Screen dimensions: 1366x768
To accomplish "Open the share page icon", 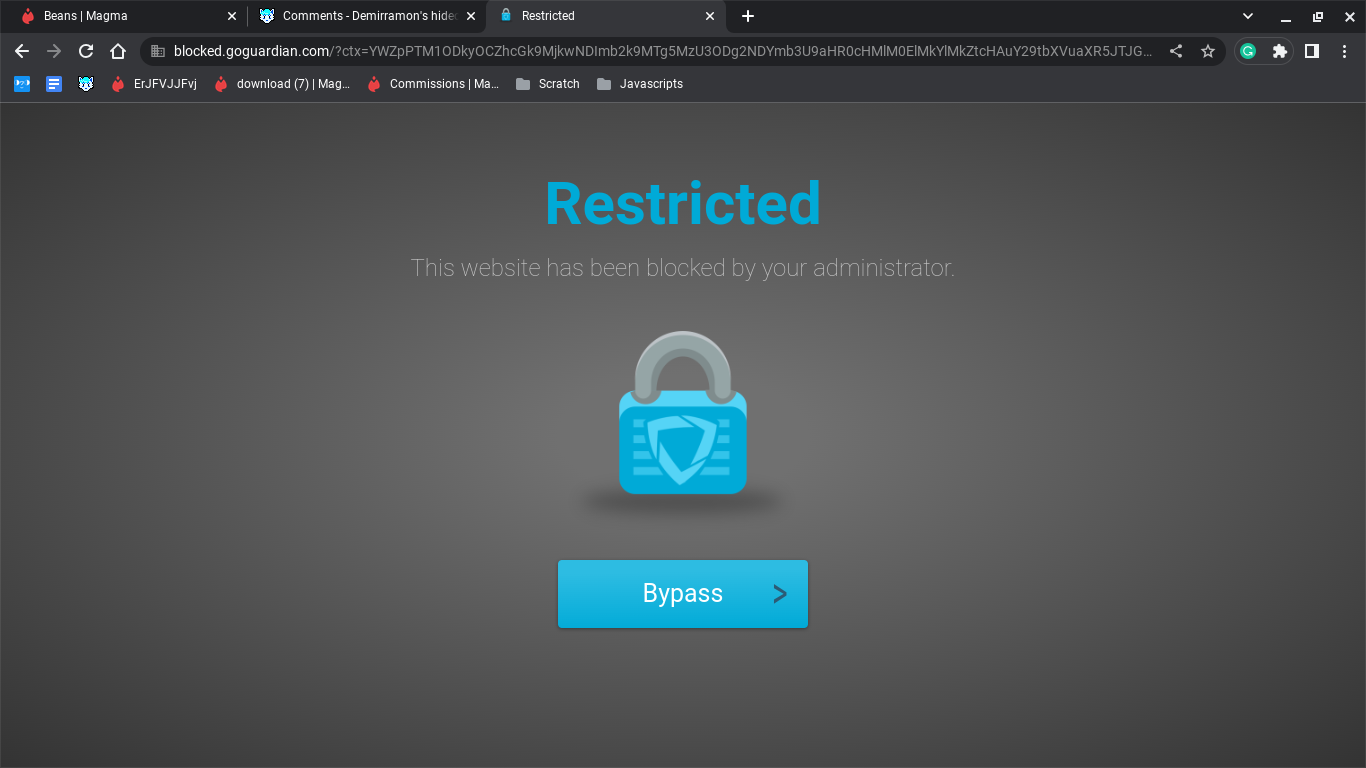I will [1176, 51].
